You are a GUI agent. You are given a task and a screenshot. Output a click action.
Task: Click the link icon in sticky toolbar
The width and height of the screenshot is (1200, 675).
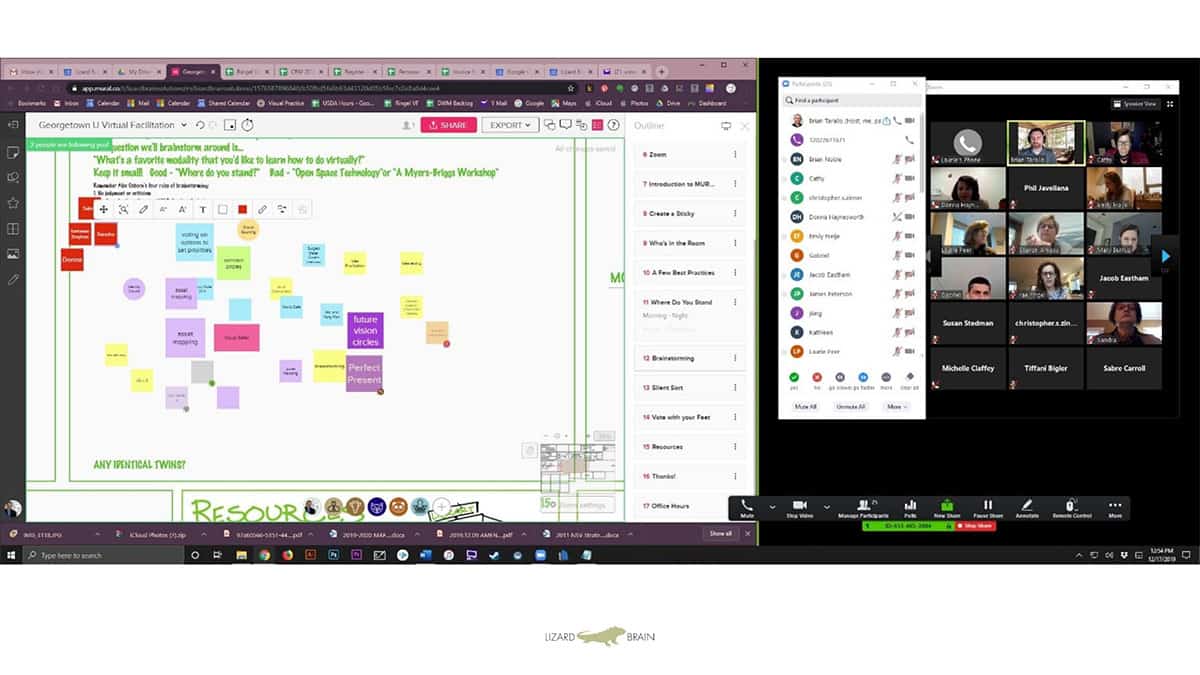[x=262, y=209]
